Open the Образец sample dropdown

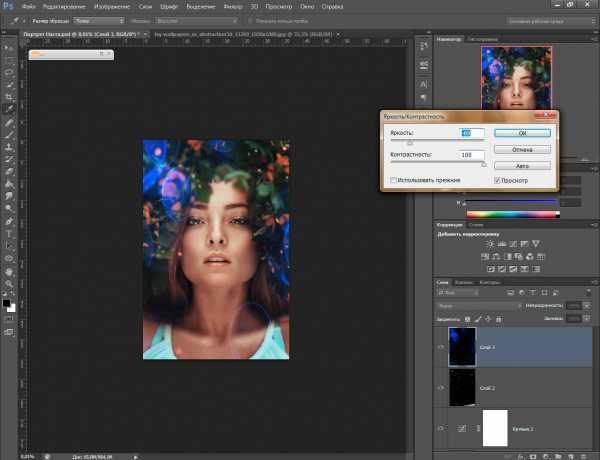pyautogui.click(x=196, y=21)
